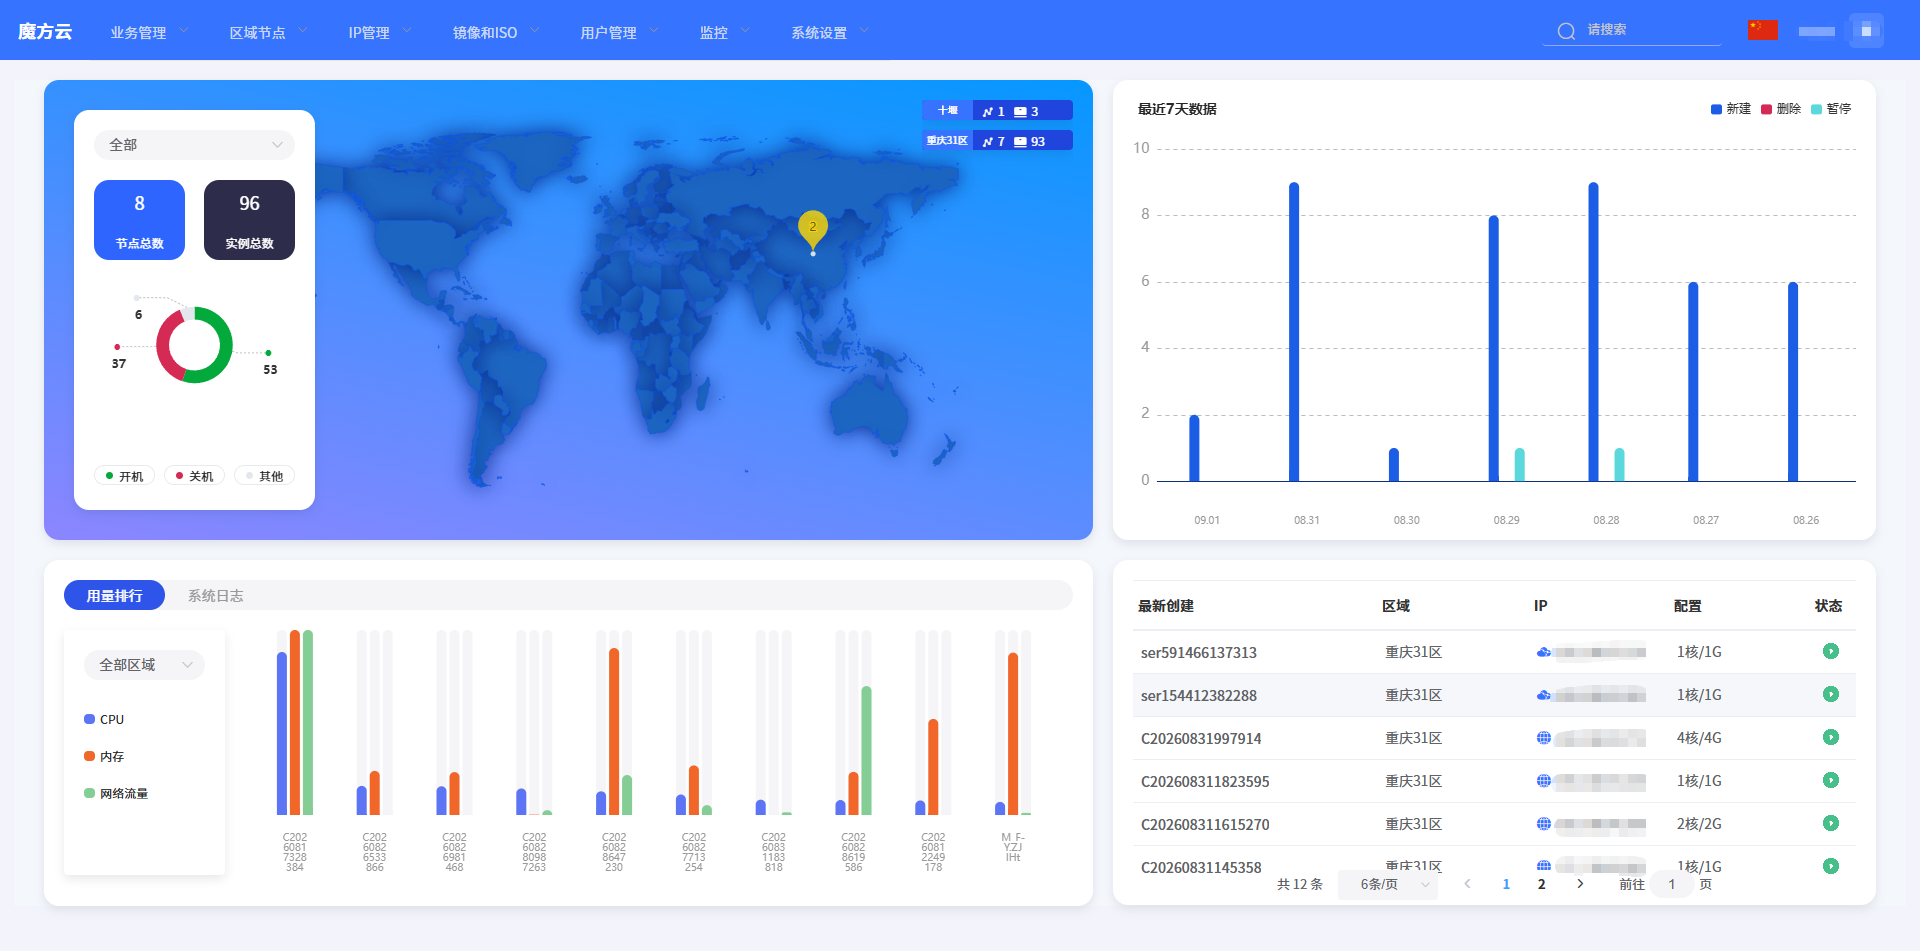Image resolution: width=1920 pixels, height=951 pixels.
Task: Open instance ser154412382288
Action: click(x=1198, y=695)
